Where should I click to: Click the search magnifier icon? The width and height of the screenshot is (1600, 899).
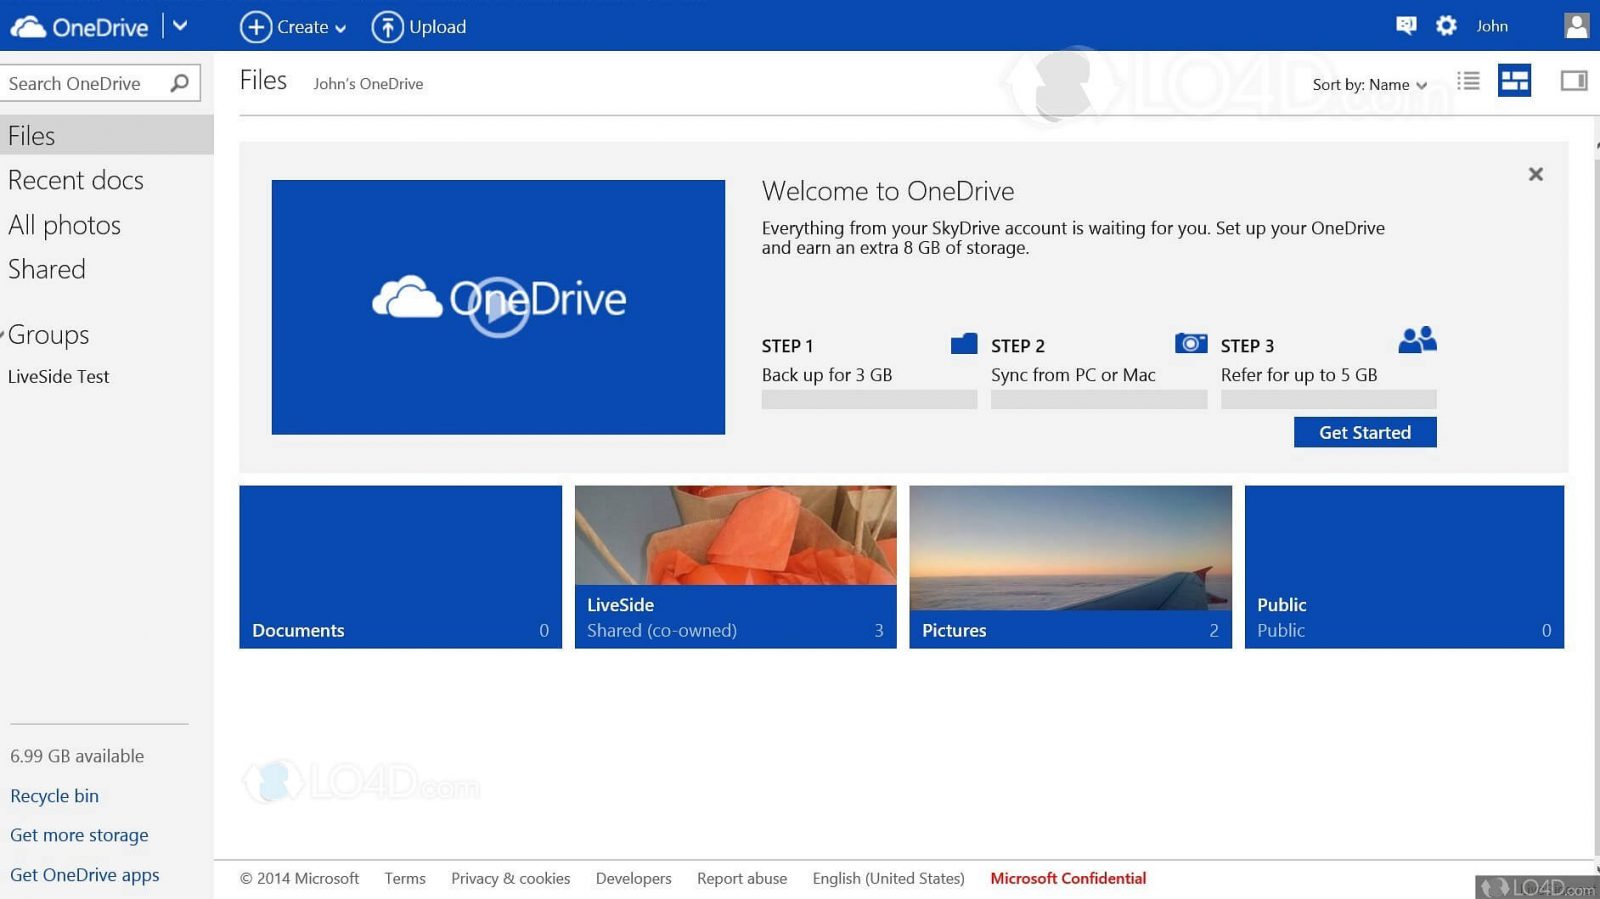[x=180, y=83]
